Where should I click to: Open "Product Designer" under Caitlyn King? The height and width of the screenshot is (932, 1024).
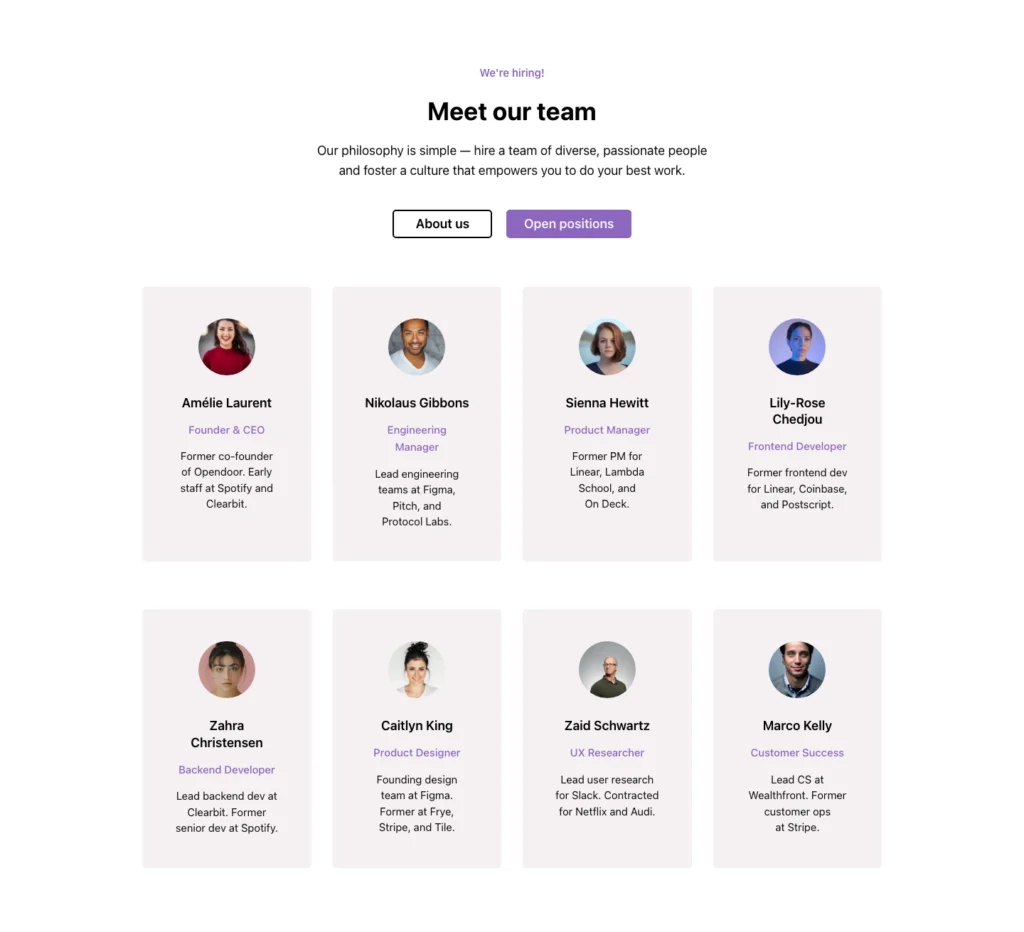pyautogui.click(x=416, y=752)
